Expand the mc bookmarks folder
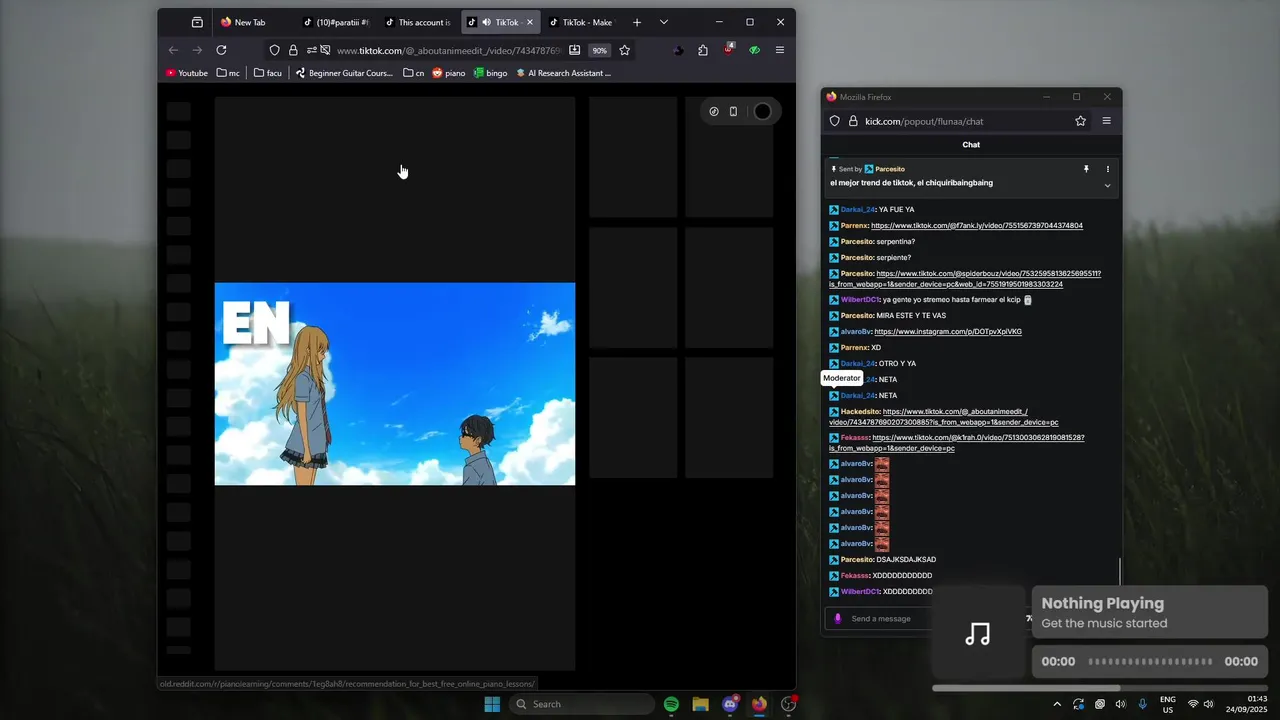The width and height of the screenshot is (1280, 720). (x=228, y=73)
